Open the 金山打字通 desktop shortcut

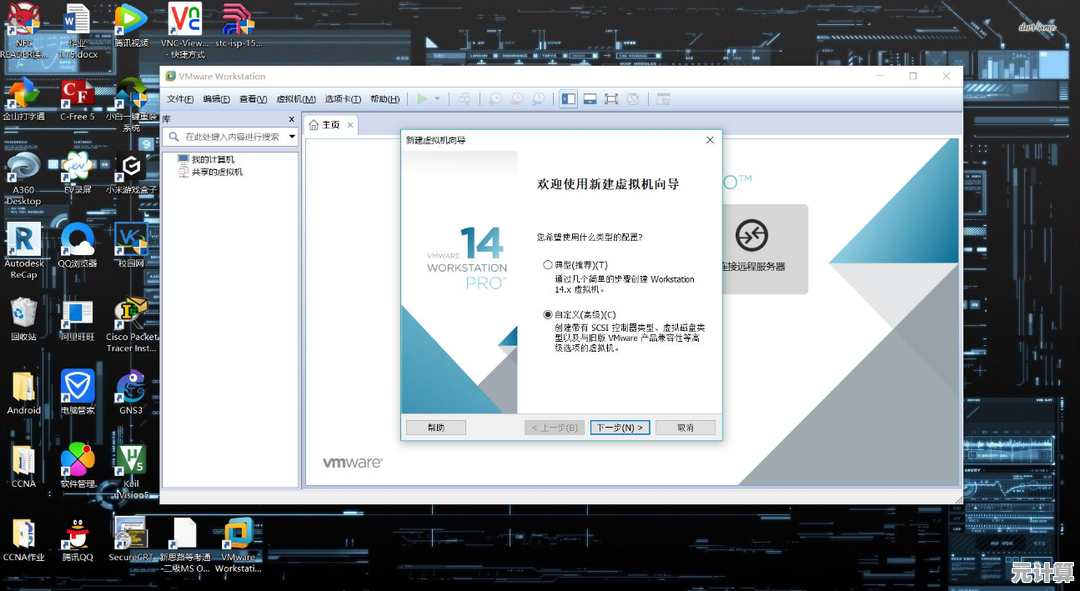pyautogui.click(x=23, y=99)
